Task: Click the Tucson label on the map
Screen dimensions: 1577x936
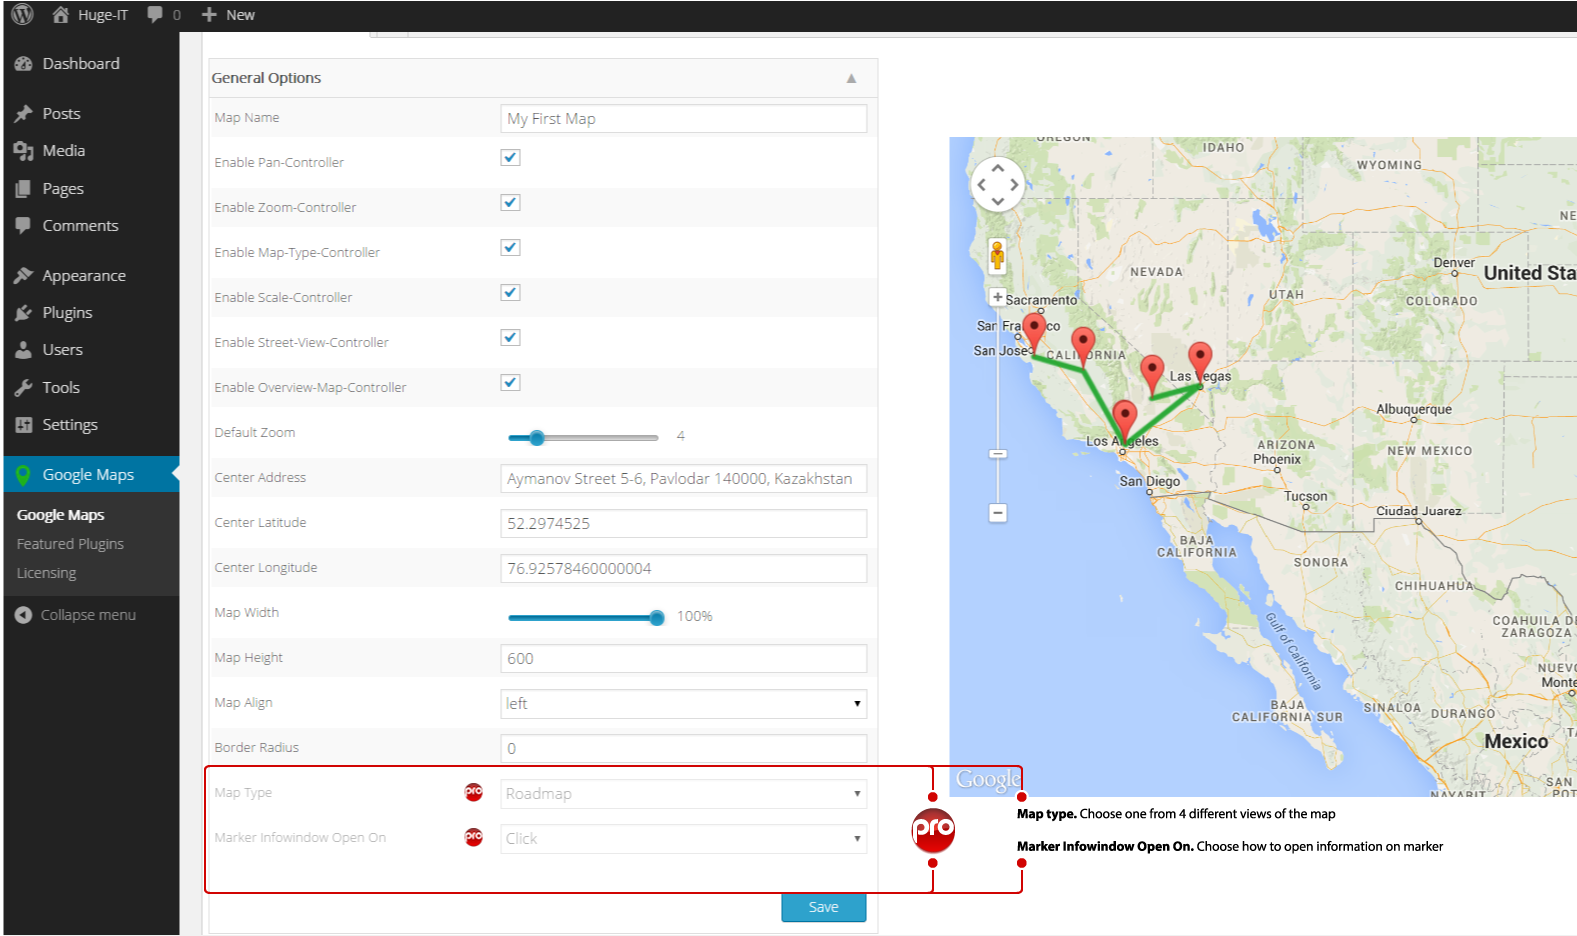Action: (x=1306, y=496)
